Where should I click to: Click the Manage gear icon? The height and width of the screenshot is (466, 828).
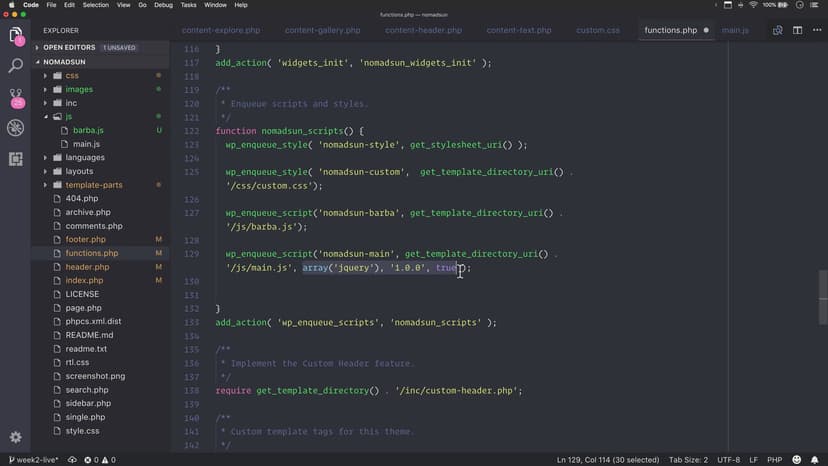coord(16,437)
